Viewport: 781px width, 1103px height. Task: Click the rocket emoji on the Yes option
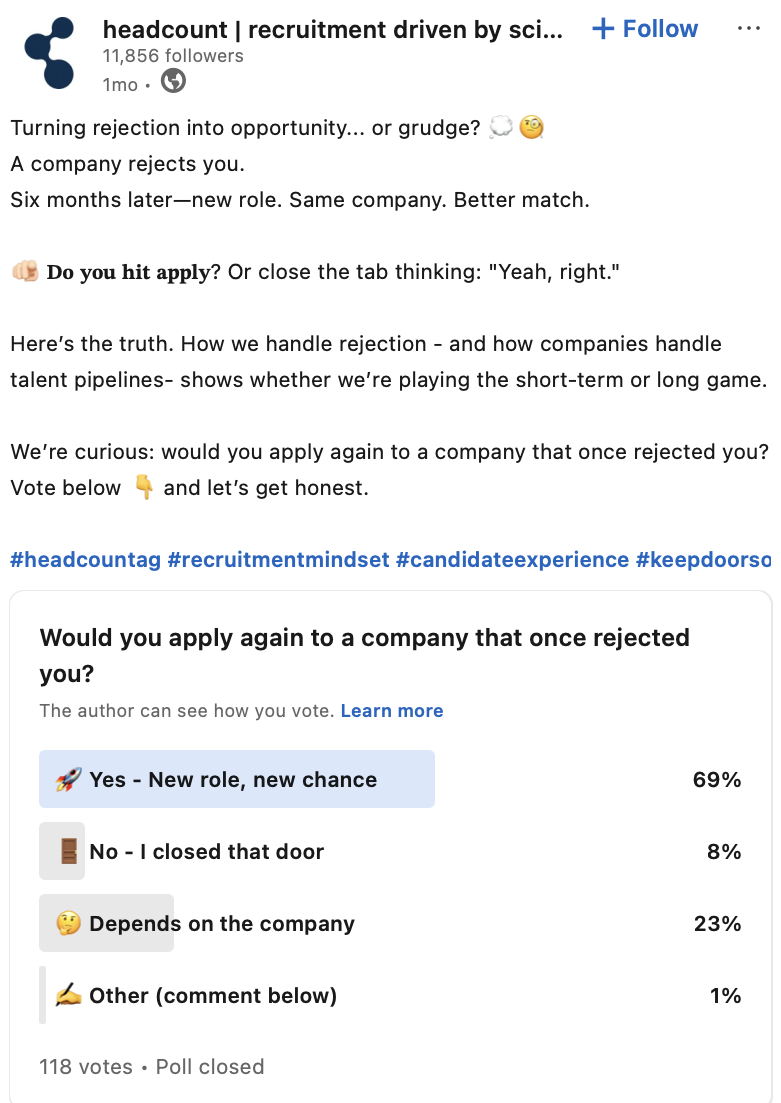[69, 778]
